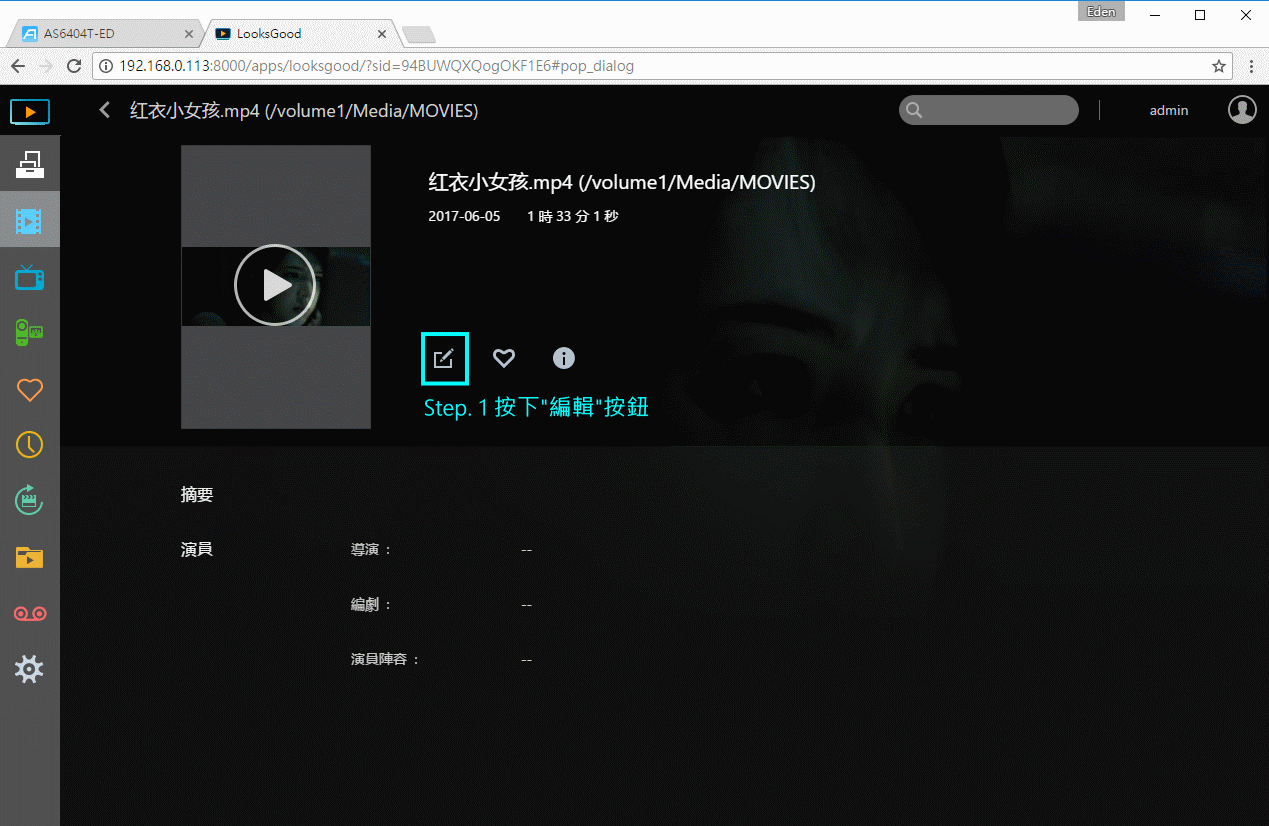Open the media converter sidebar icon
1269x826 pixels.
(30, 500)
